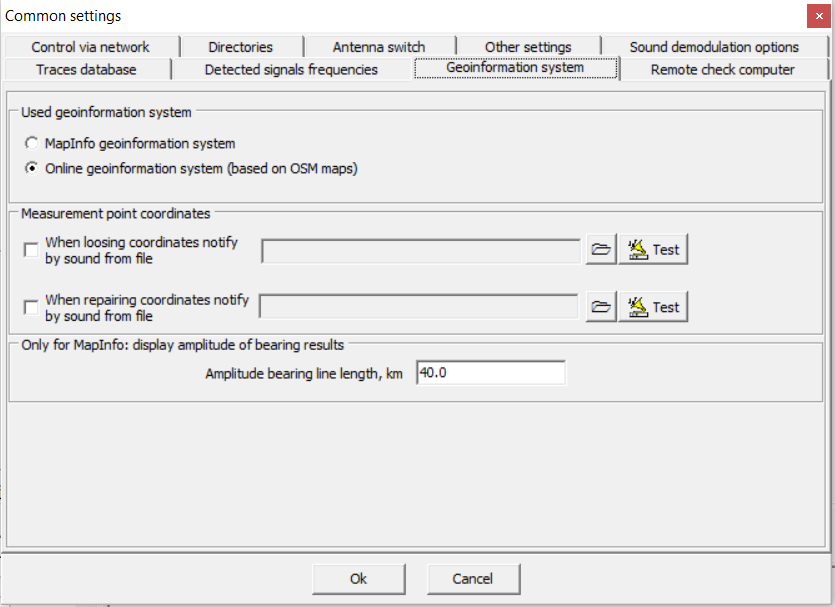Screen dimensions: 835x607
Task: Enable notify when repairing coordinates checkbox
Action: tap(31, 307)
